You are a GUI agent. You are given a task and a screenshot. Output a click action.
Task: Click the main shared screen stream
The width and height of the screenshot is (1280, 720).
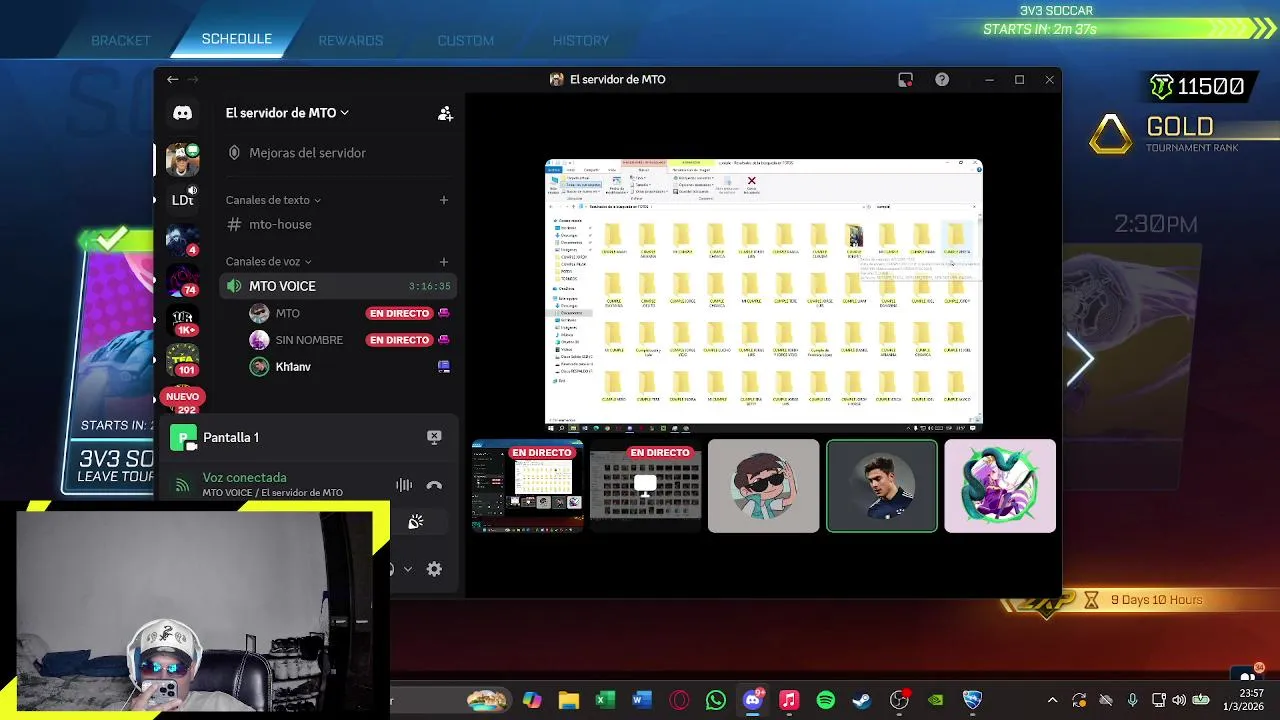764,294
